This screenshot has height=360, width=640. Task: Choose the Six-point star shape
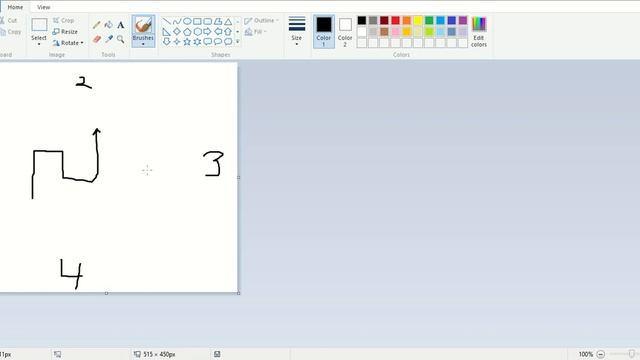pyautogui.click(x=197, y=42)
